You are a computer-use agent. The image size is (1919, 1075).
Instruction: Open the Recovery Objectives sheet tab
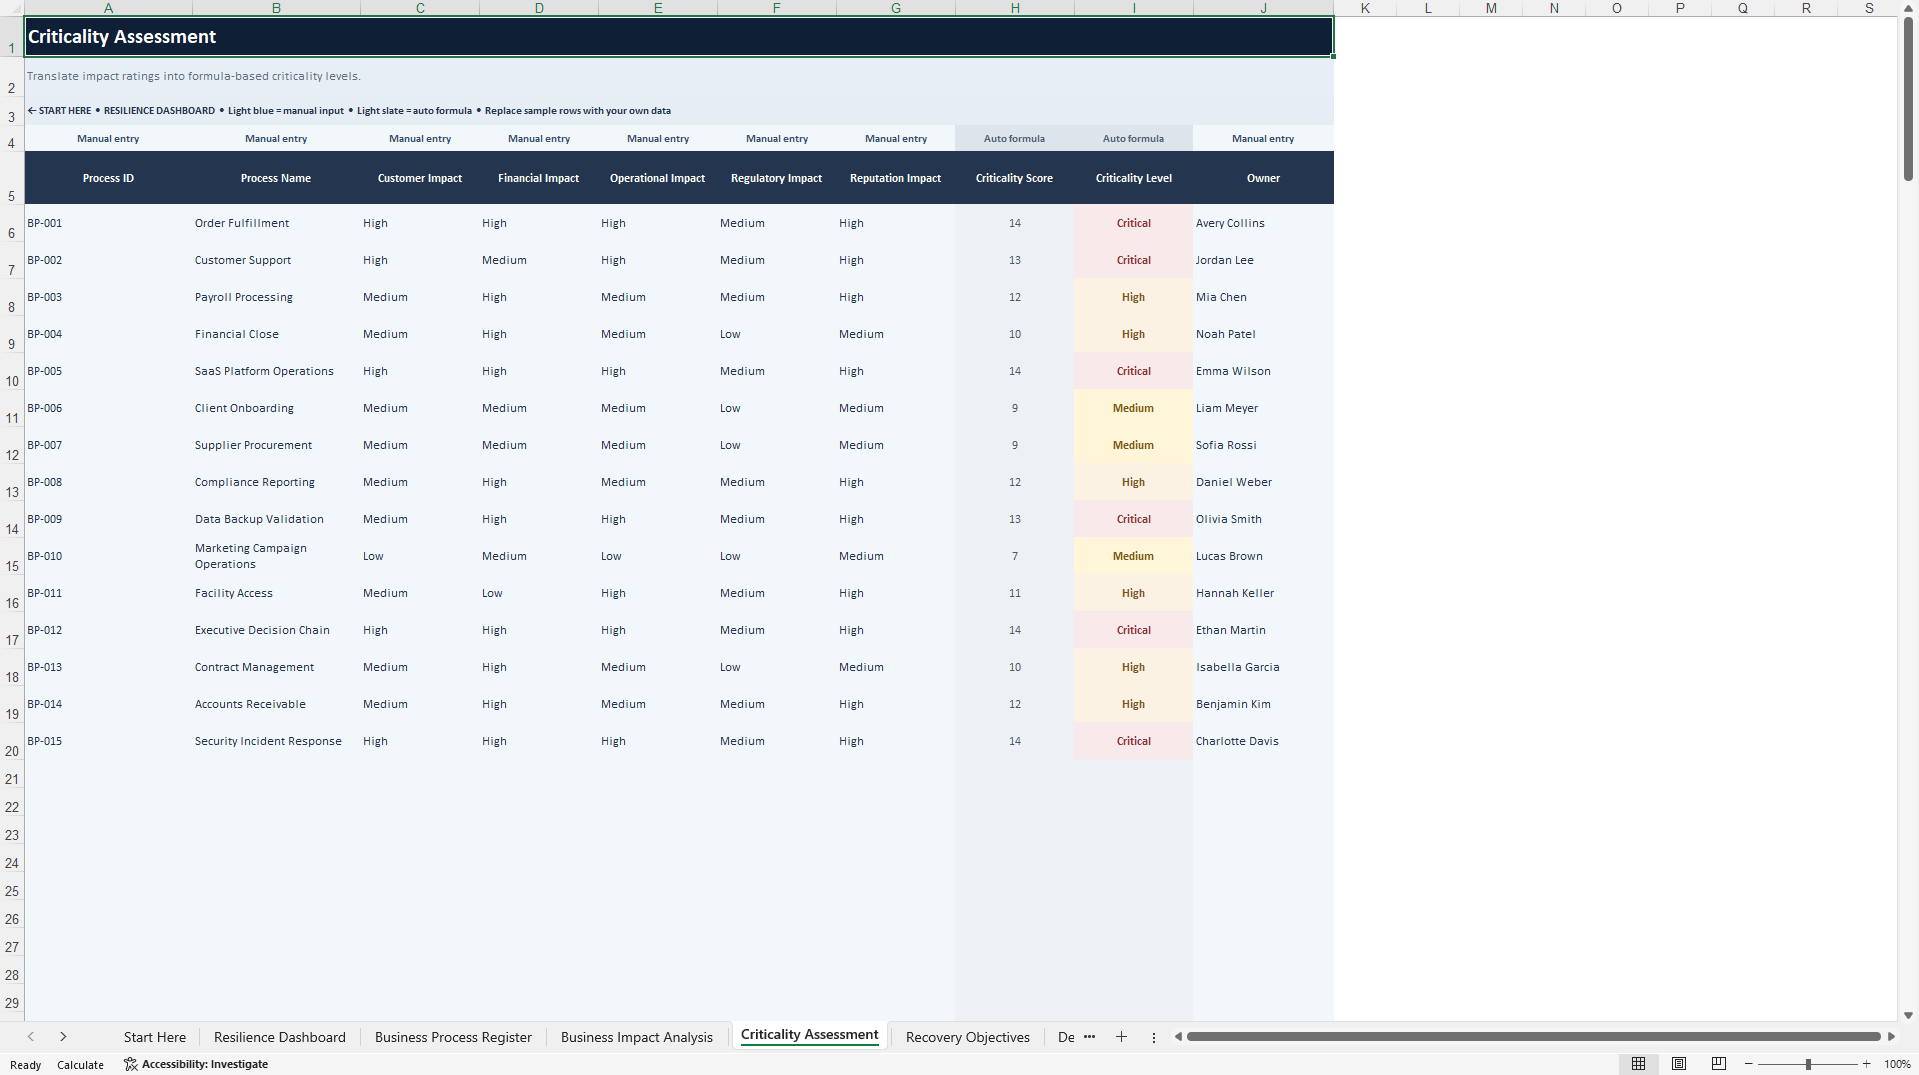[968, 1037]
